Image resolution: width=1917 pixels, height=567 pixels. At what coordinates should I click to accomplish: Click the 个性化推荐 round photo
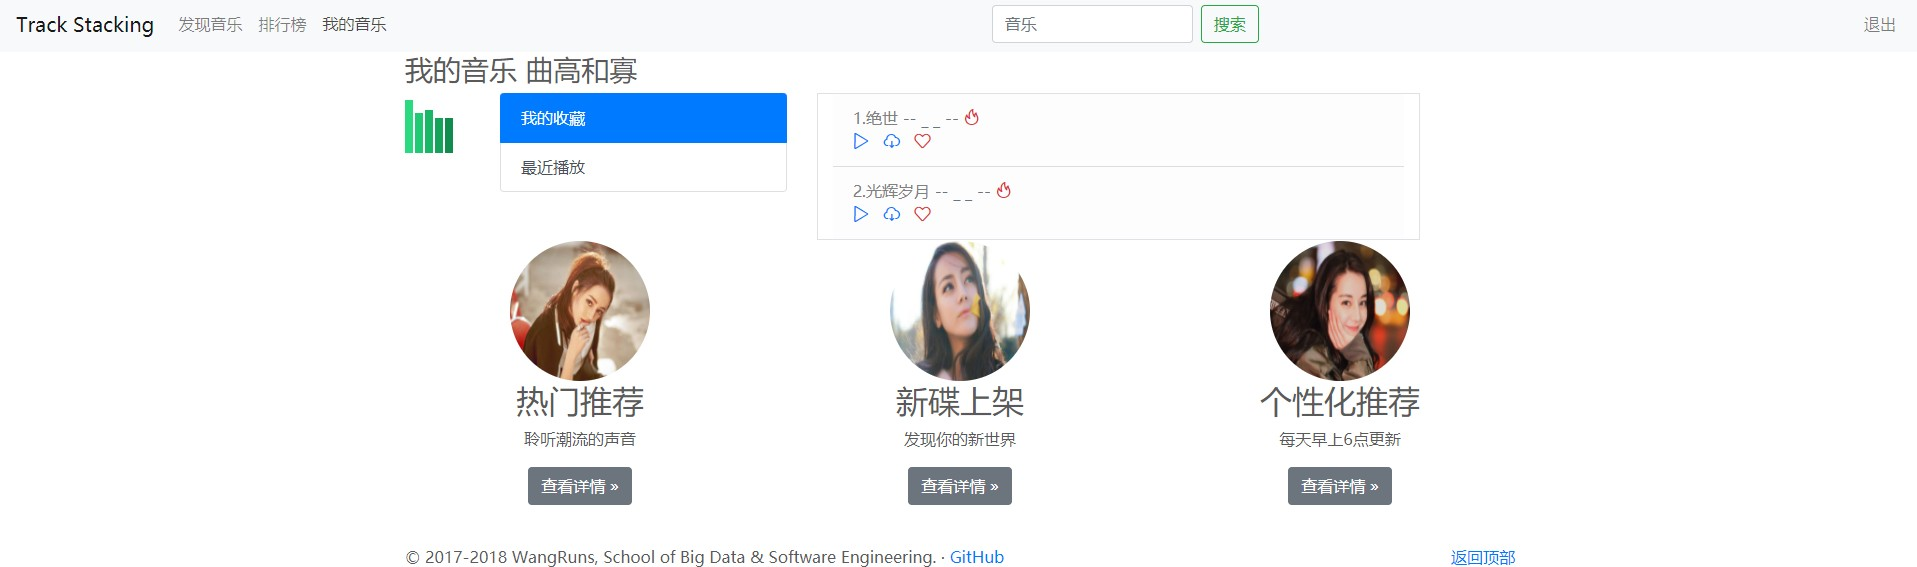point(1340,310)
